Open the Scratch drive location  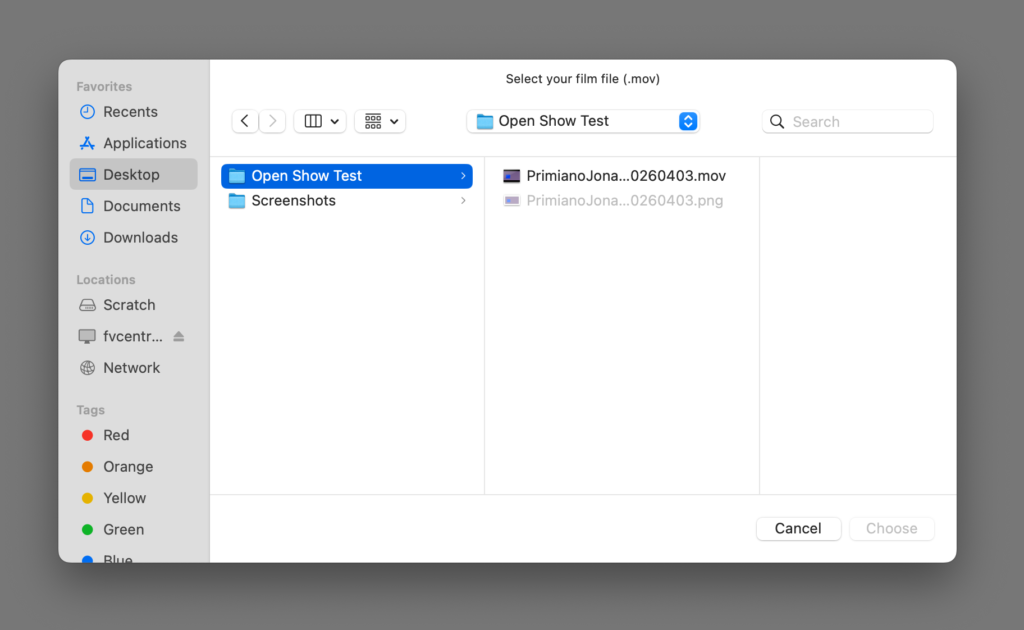tap(129, 305)
